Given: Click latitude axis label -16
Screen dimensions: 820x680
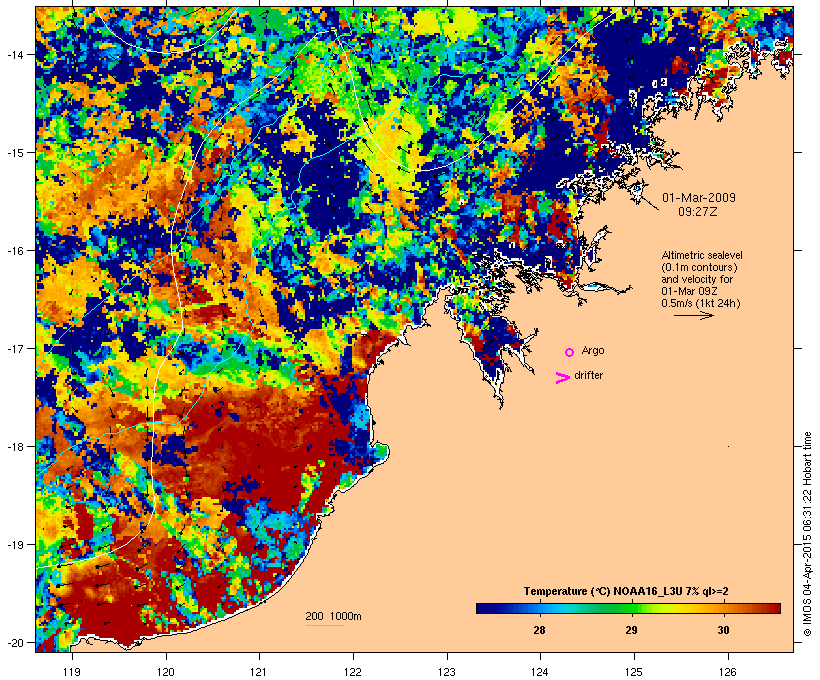Looking at the screenshot, I should click(x=14, y=251).
